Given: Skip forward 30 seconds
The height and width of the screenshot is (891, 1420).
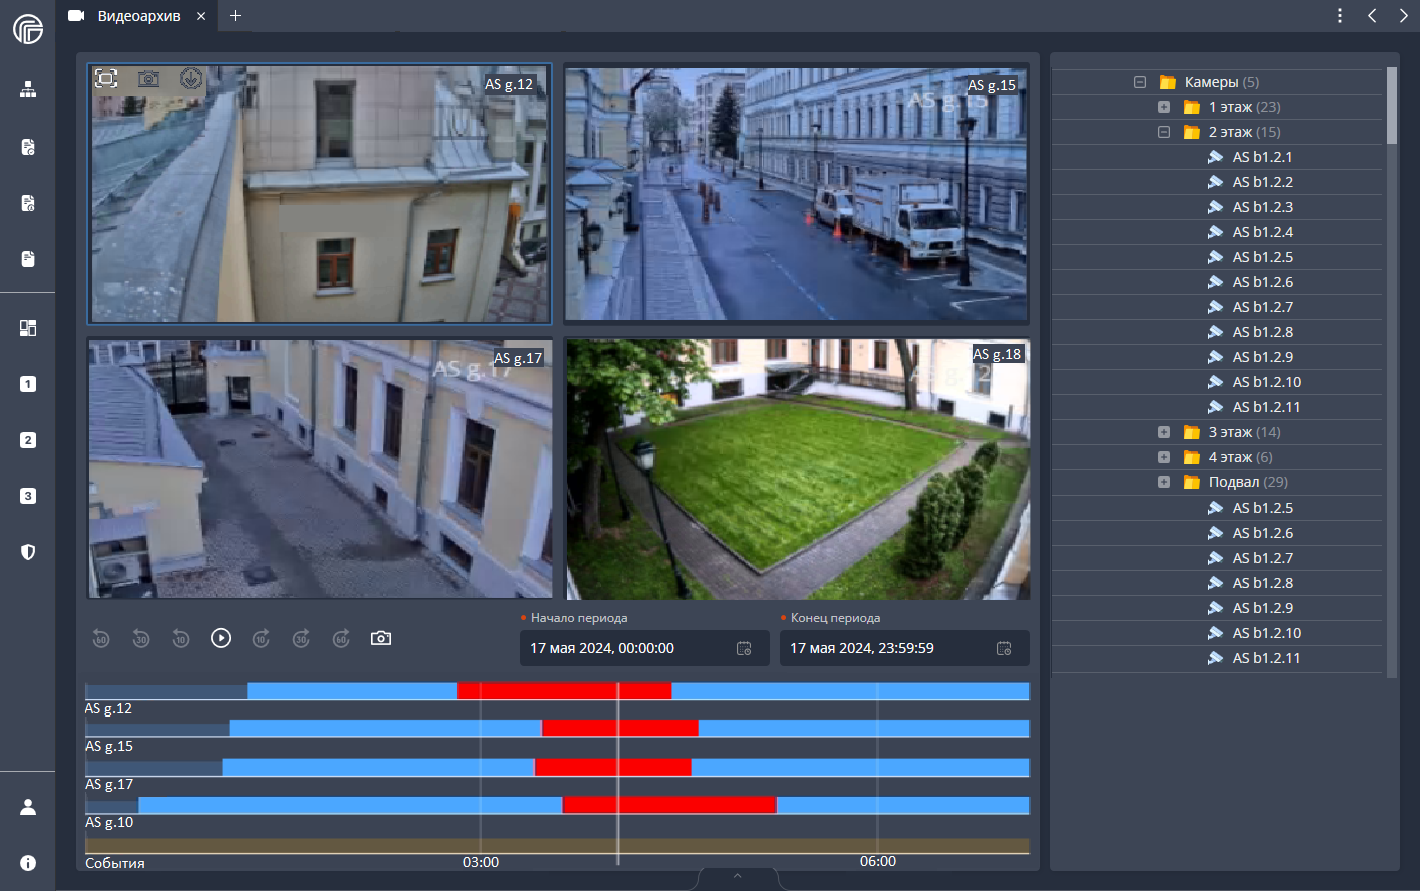Looking at the screenshot, I should coord(301,638).
